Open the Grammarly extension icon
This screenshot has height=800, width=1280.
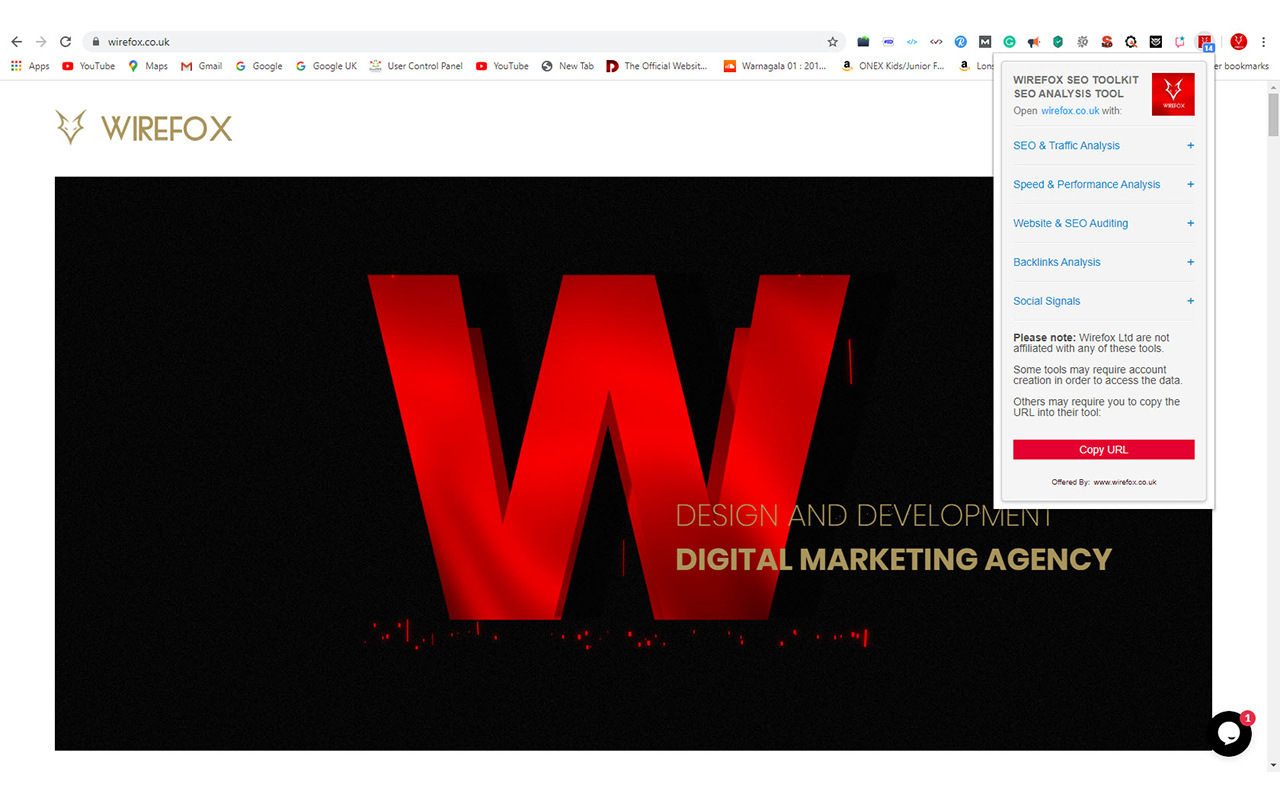pyautogui.click(x=1010, y=42)
